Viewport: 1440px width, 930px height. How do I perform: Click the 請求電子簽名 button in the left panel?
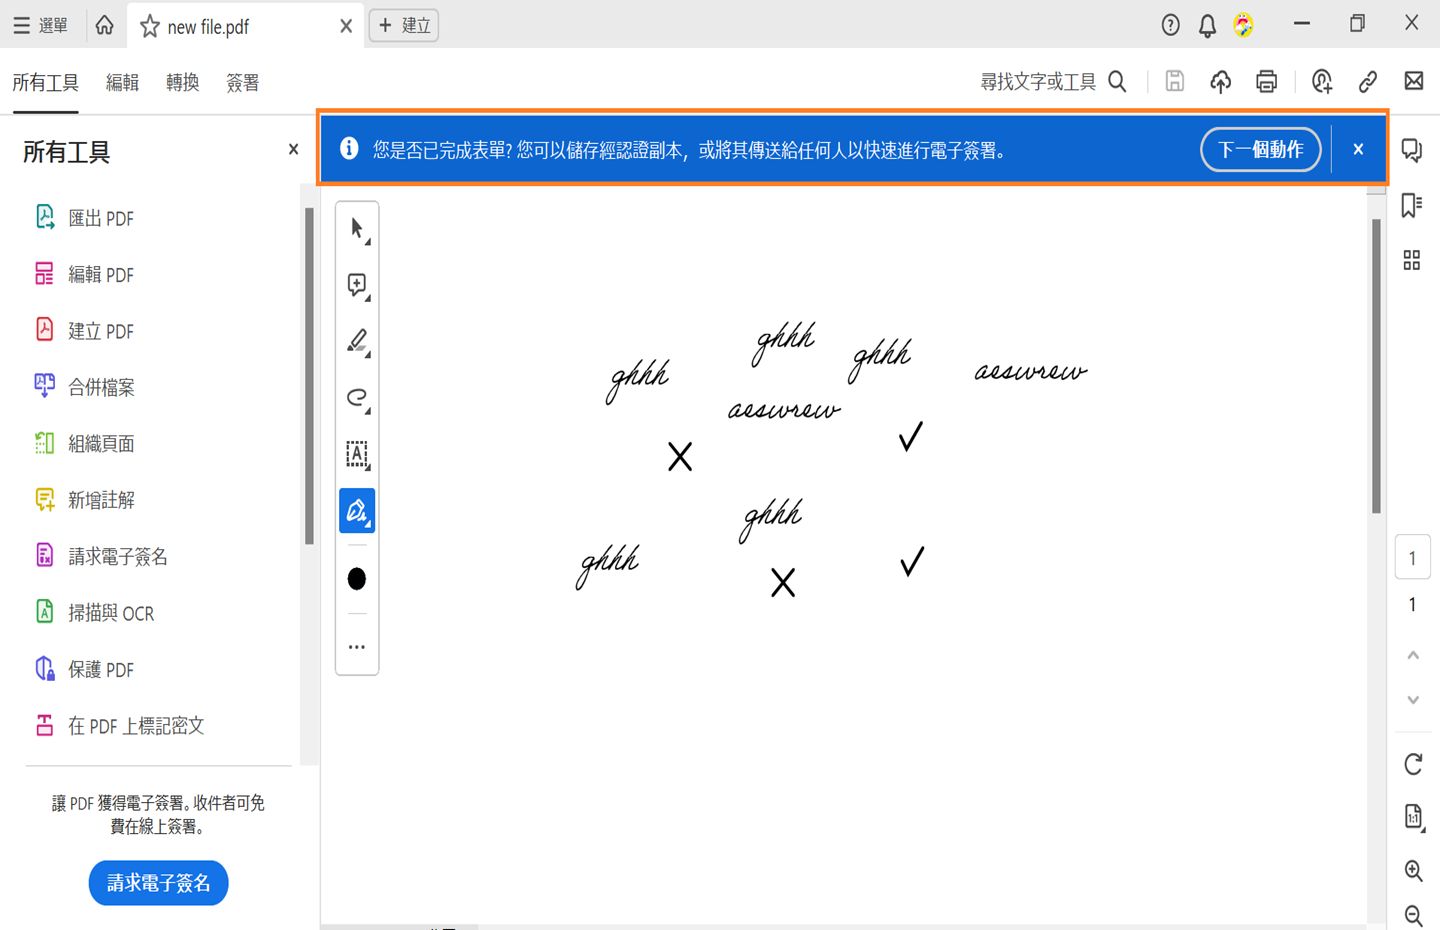157,883
